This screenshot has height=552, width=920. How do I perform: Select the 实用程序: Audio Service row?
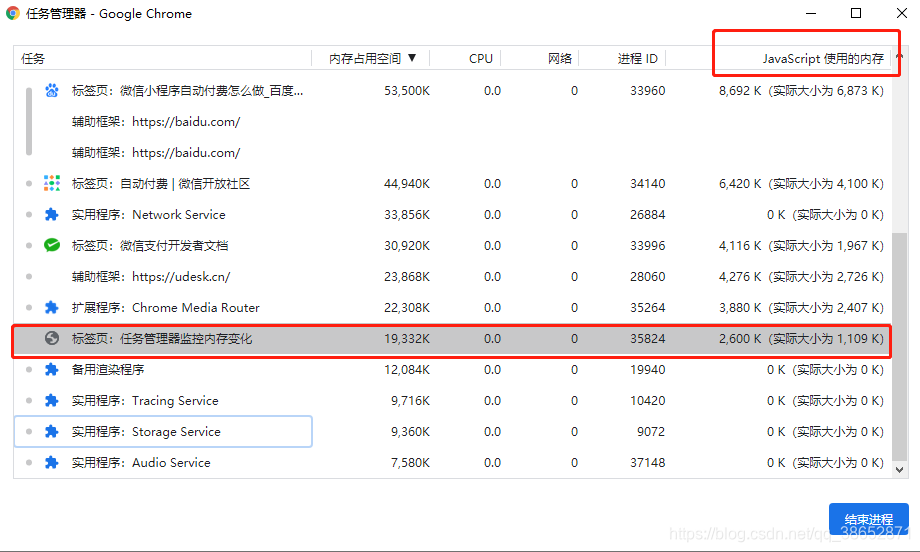(452, 462)
